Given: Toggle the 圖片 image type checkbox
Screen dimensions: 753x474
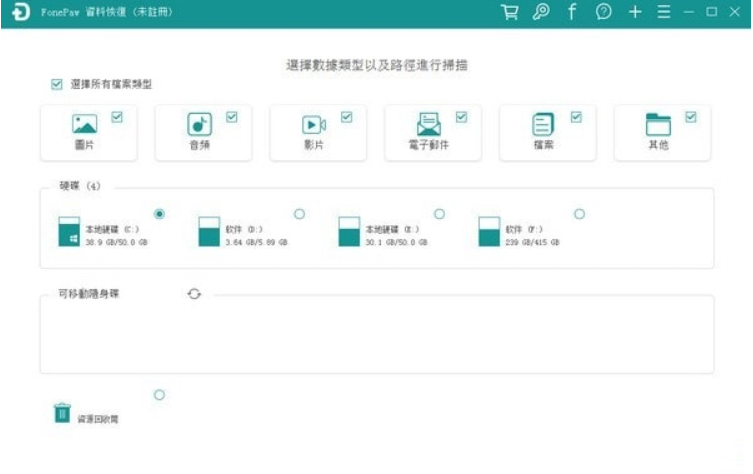Looking at the screenshot, I should coord(117,117).
